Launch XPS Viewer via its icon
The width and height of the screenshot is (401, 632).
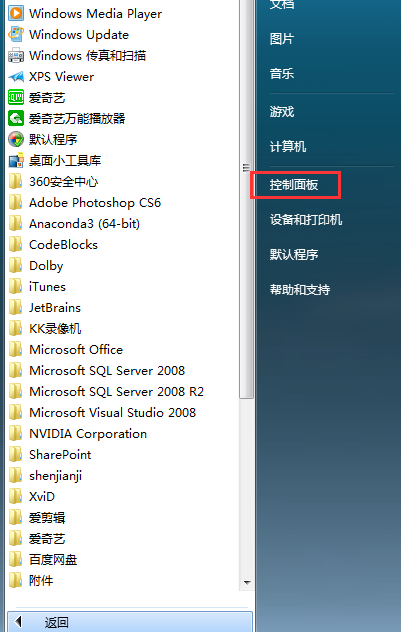[x=16, y=76]
